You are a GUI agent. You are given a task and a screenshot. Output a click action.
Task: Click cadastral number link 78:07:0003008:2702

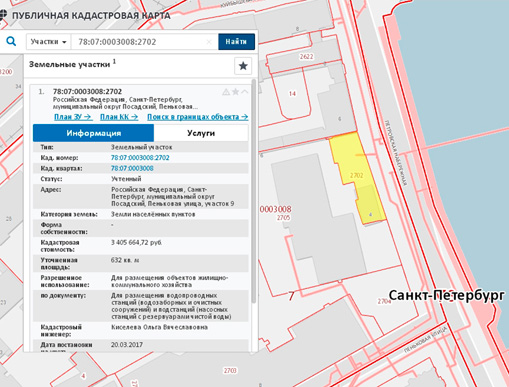tap(140, 158)
